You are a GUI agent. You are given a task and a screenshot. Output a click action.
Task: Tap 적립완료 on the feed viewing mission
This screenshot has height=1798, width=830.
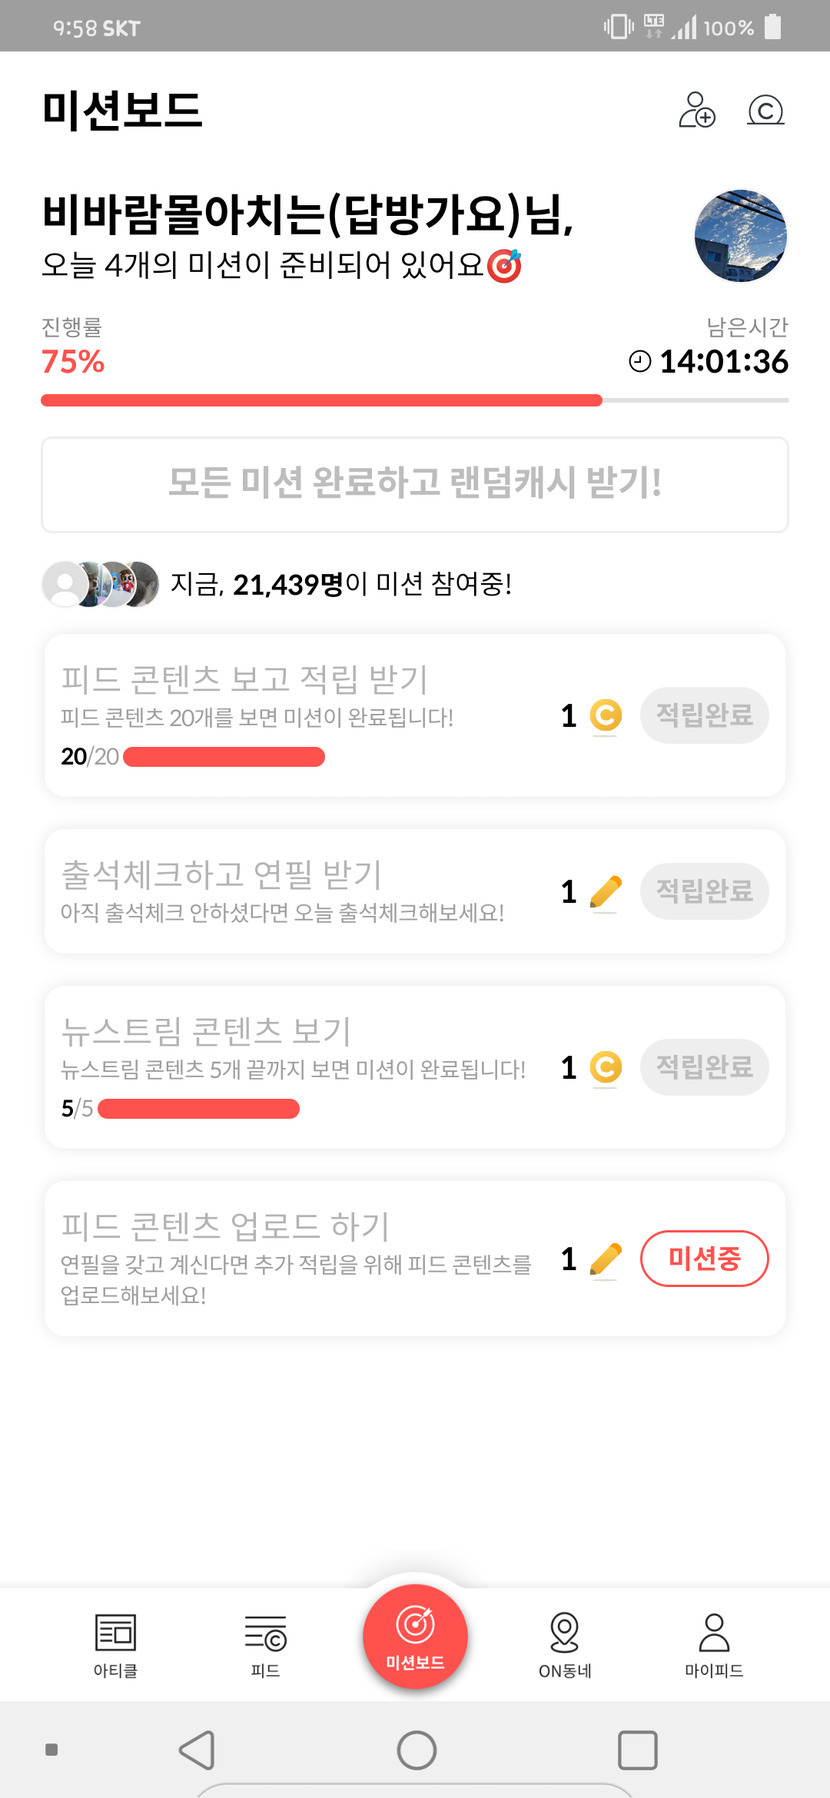coord(704,716)
